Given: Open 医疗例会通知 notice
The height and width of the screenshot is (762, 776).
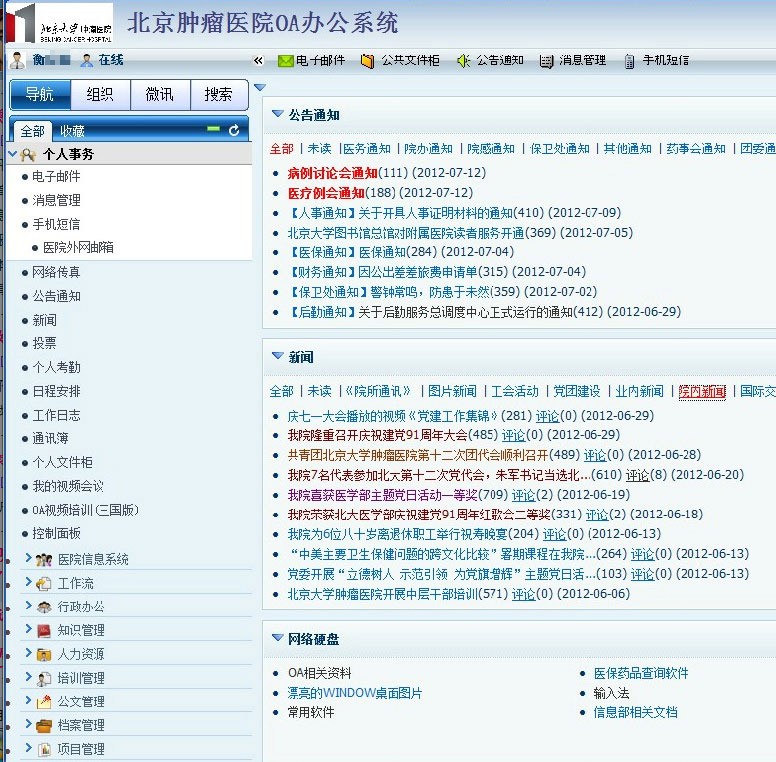Looking at the screenshot, I should click(x=326, y=192).
